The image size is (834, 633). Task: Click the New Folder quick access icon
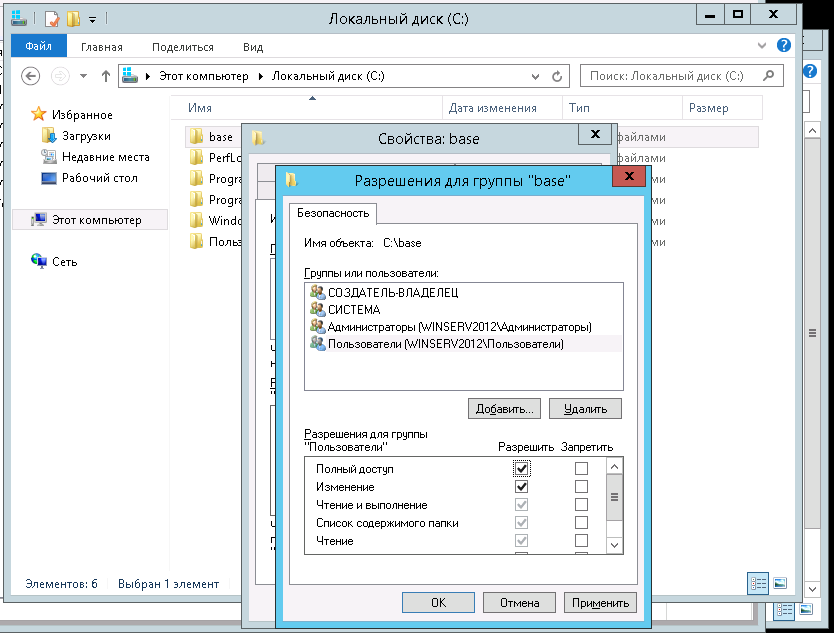[73, 19]
